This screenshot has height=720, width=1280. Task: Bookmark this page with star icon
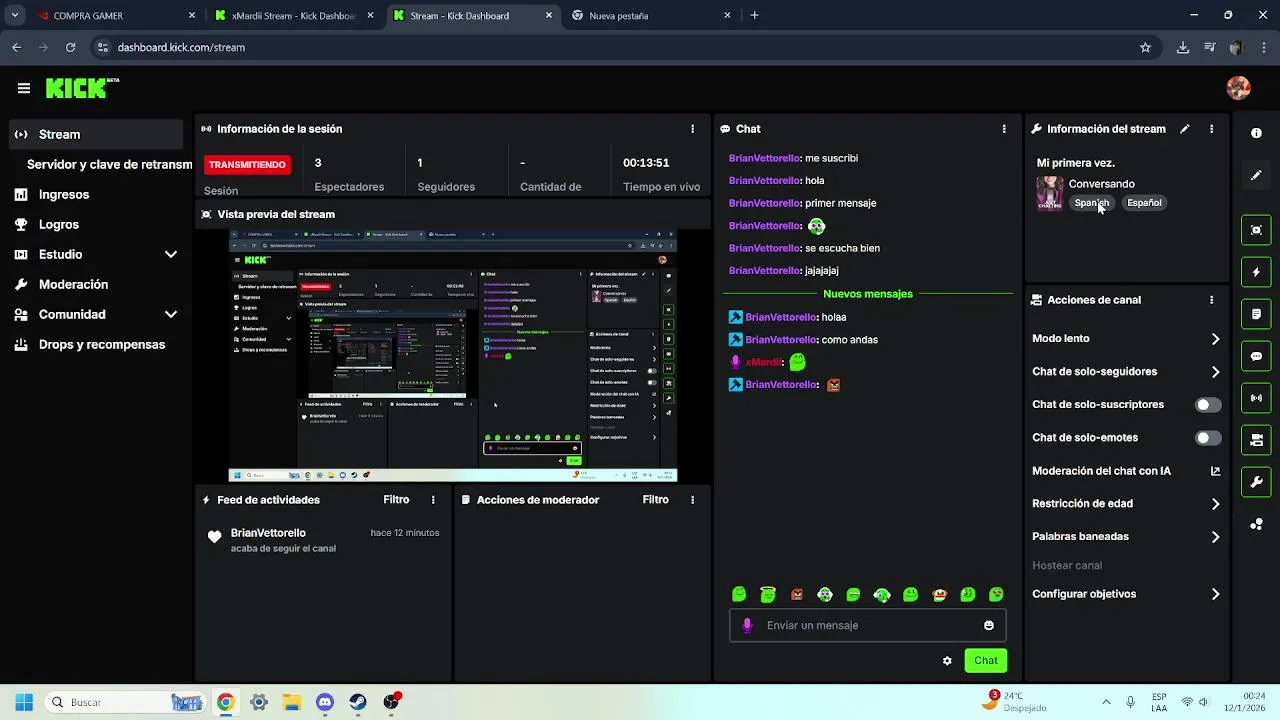(x=1145, y=47)
